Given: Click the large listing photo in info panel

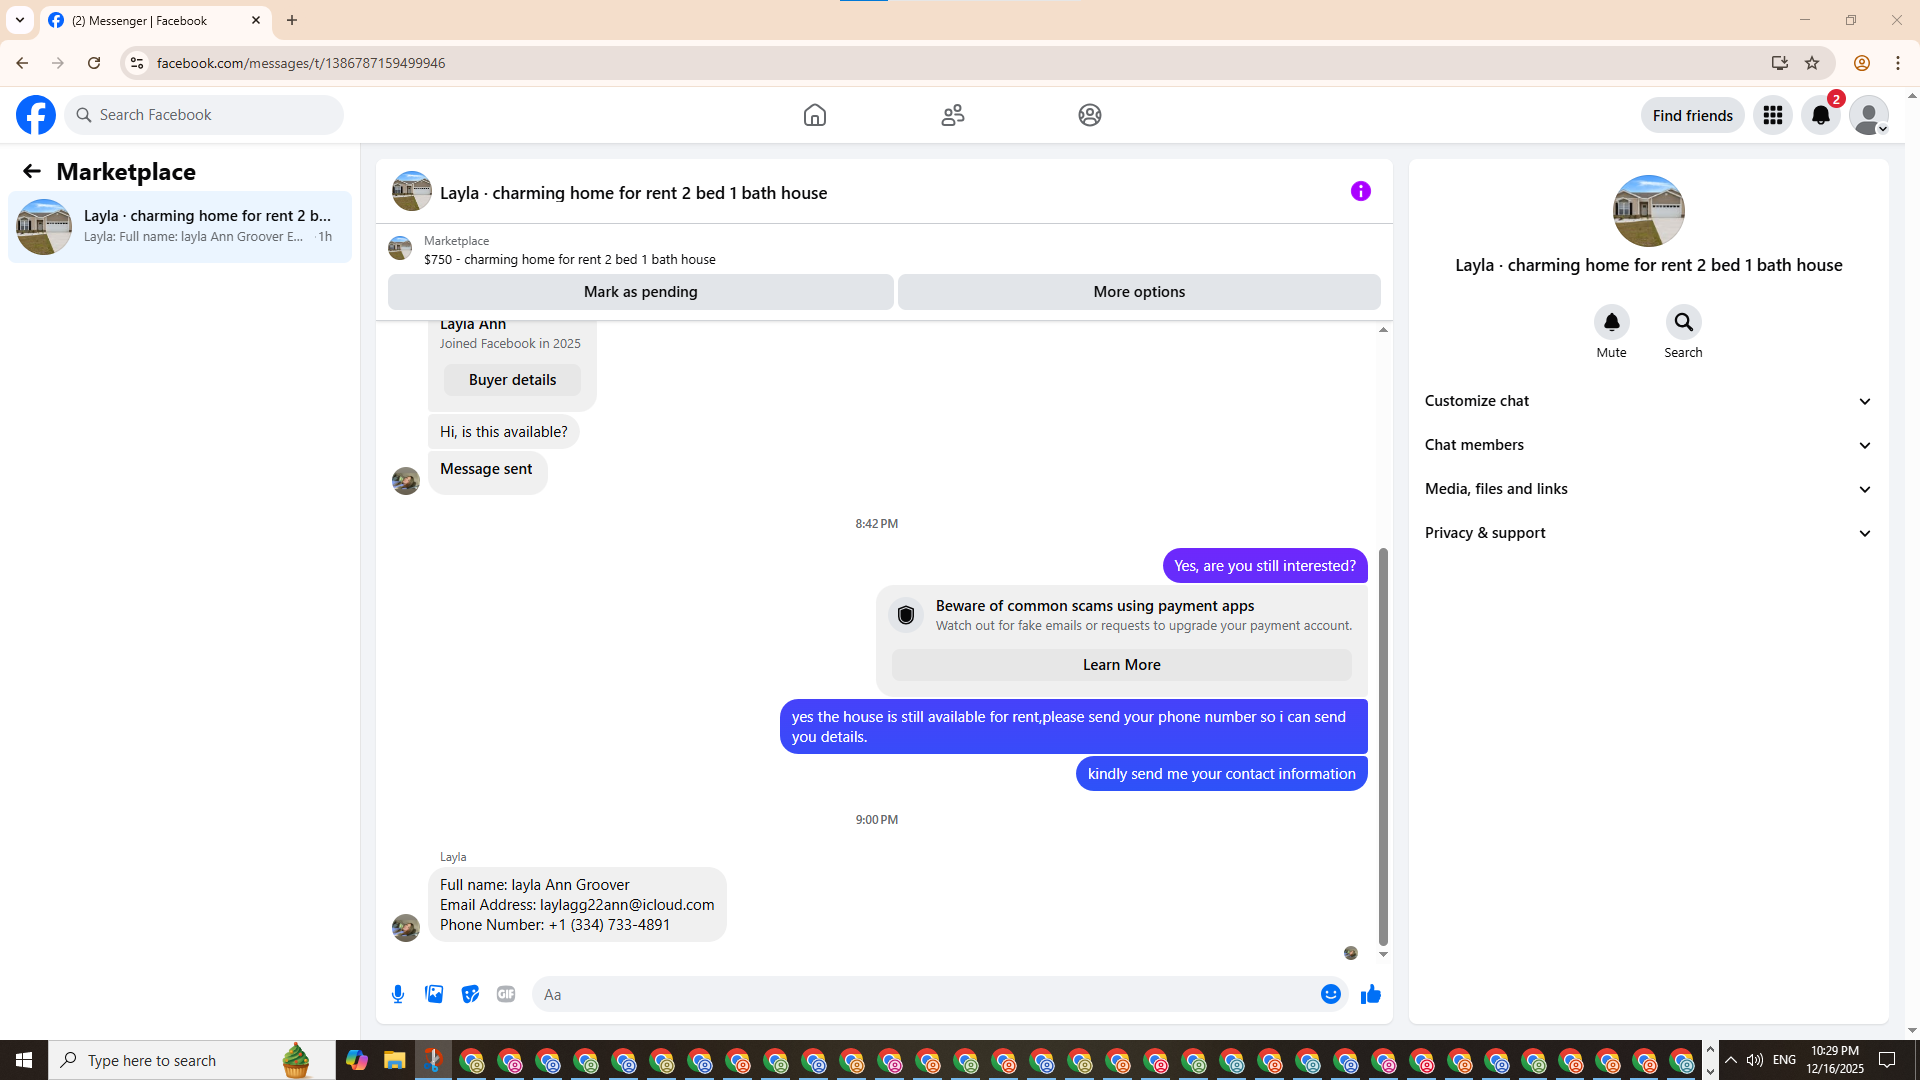Looking at the screenshot, I should [x=1649, y=211].
